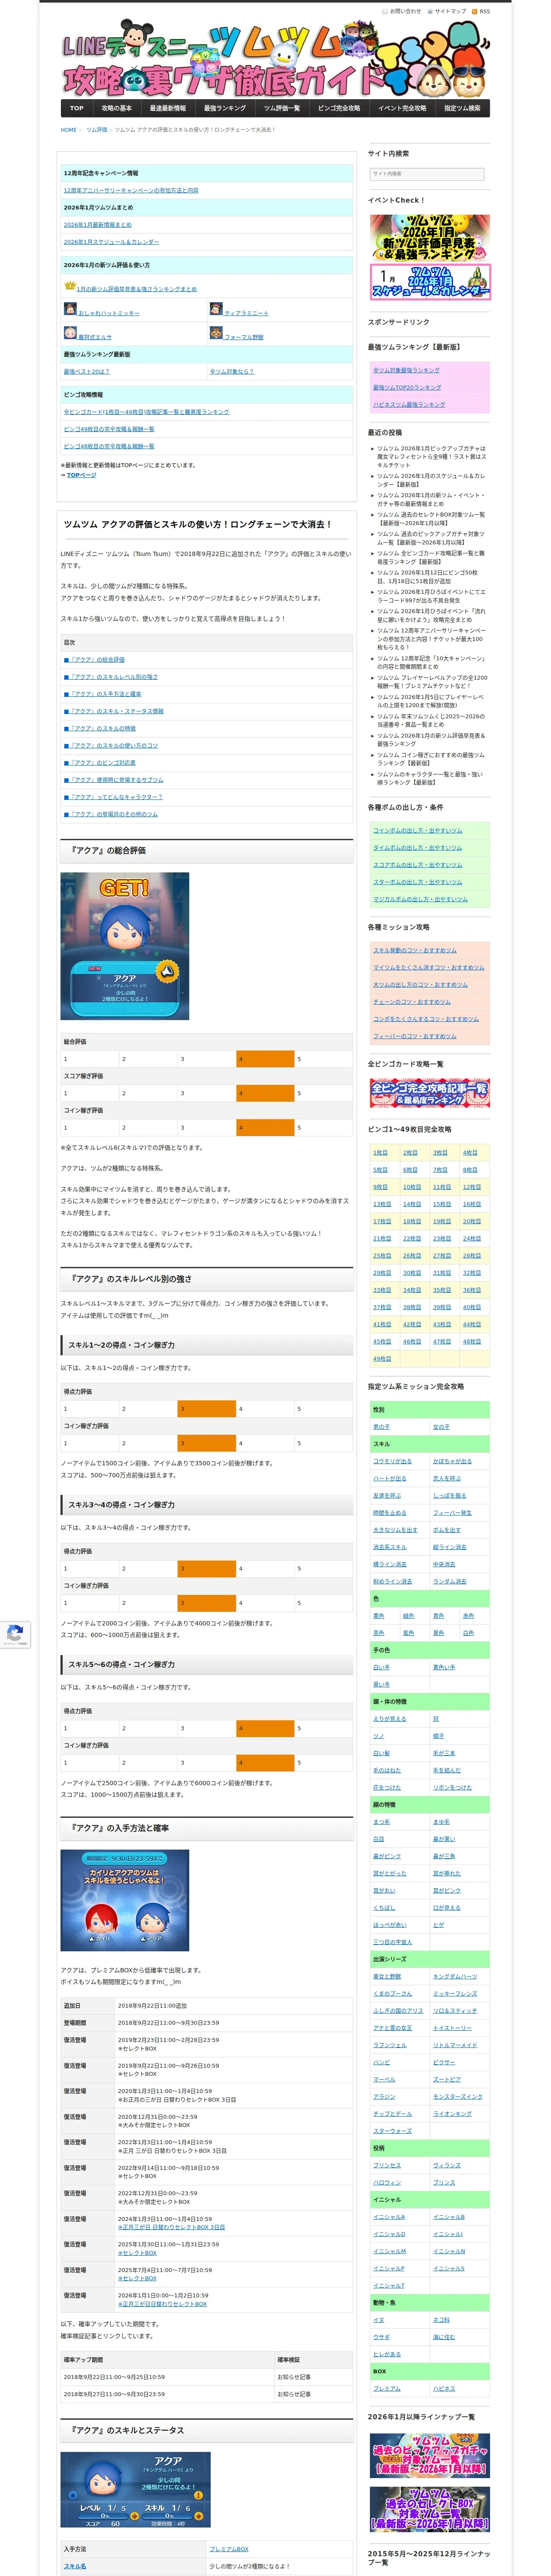Open the TOP menu item
The width and height of the screenshot is (551, 2576).
click(x=77, y=108)
